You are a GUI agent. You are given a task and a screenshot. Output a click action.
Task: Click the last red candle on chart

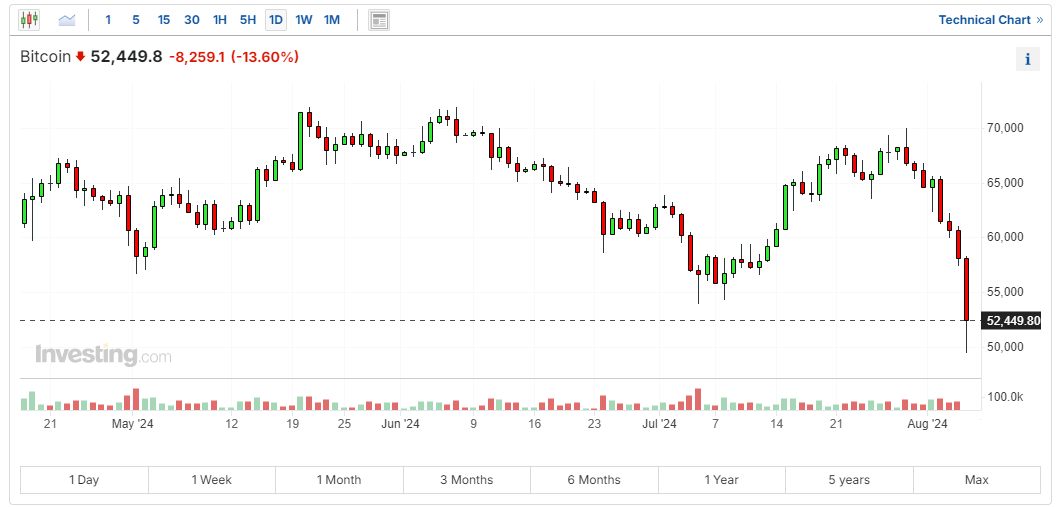(967, 290)
